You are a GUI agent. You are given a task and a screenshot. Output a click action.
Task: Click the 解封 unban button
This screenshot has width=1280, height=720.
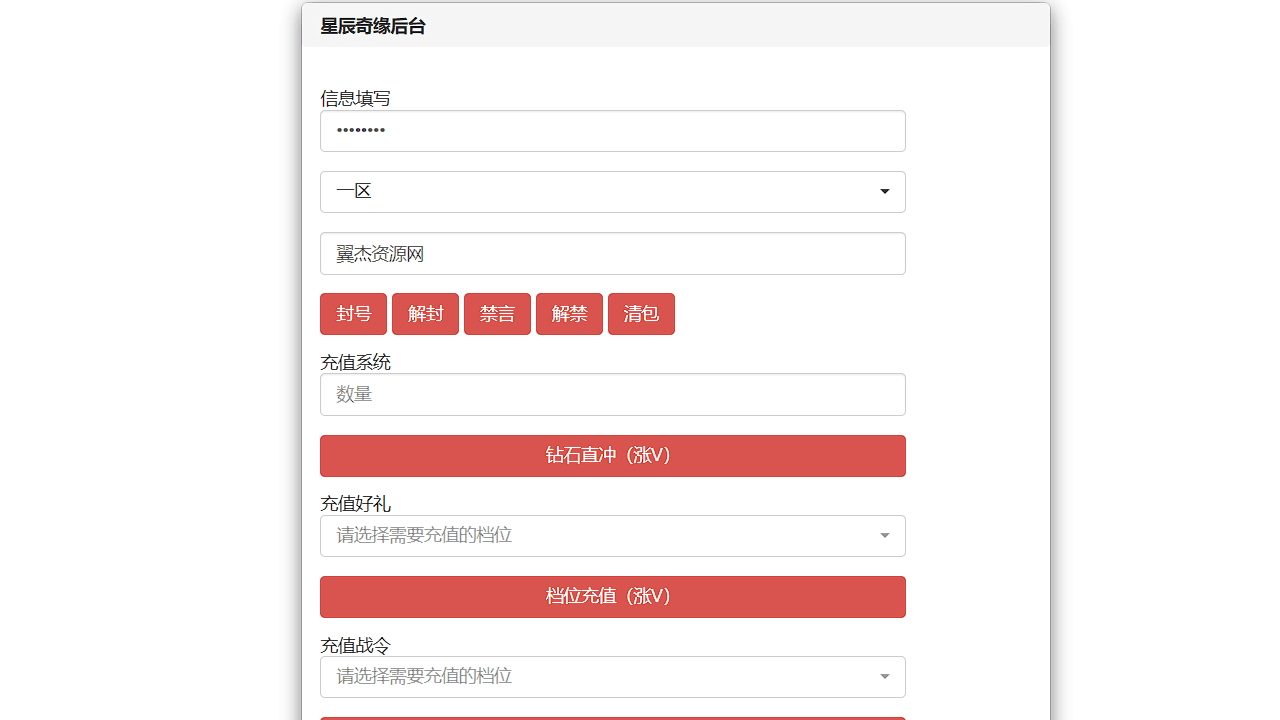point(425,313)
